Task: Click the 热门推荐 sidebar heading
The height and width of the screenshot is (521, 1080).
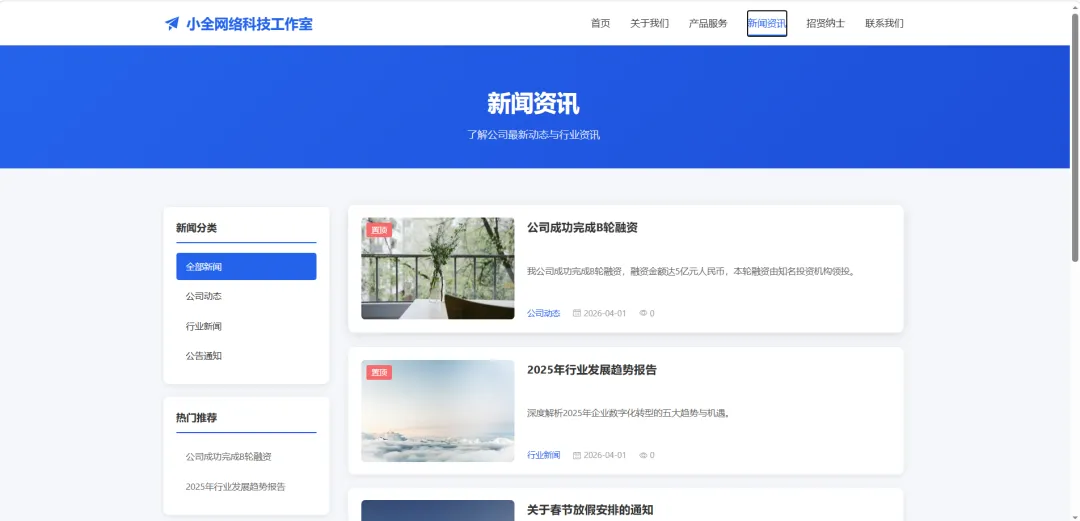Action: pyautogui.click(x=196, y=418)
